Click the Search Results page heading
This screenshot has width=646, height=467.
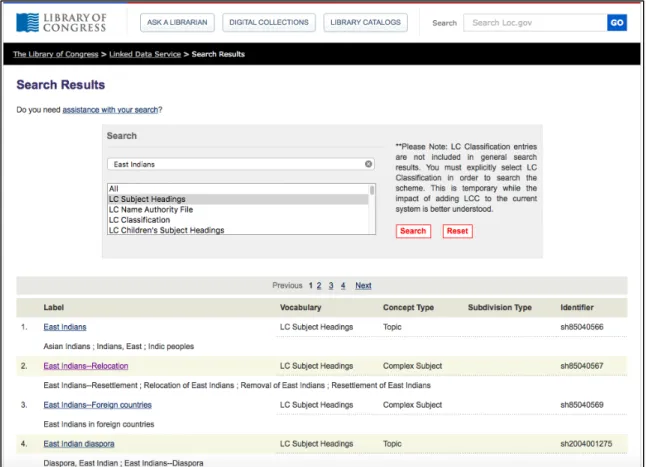(x=61, y=85)
